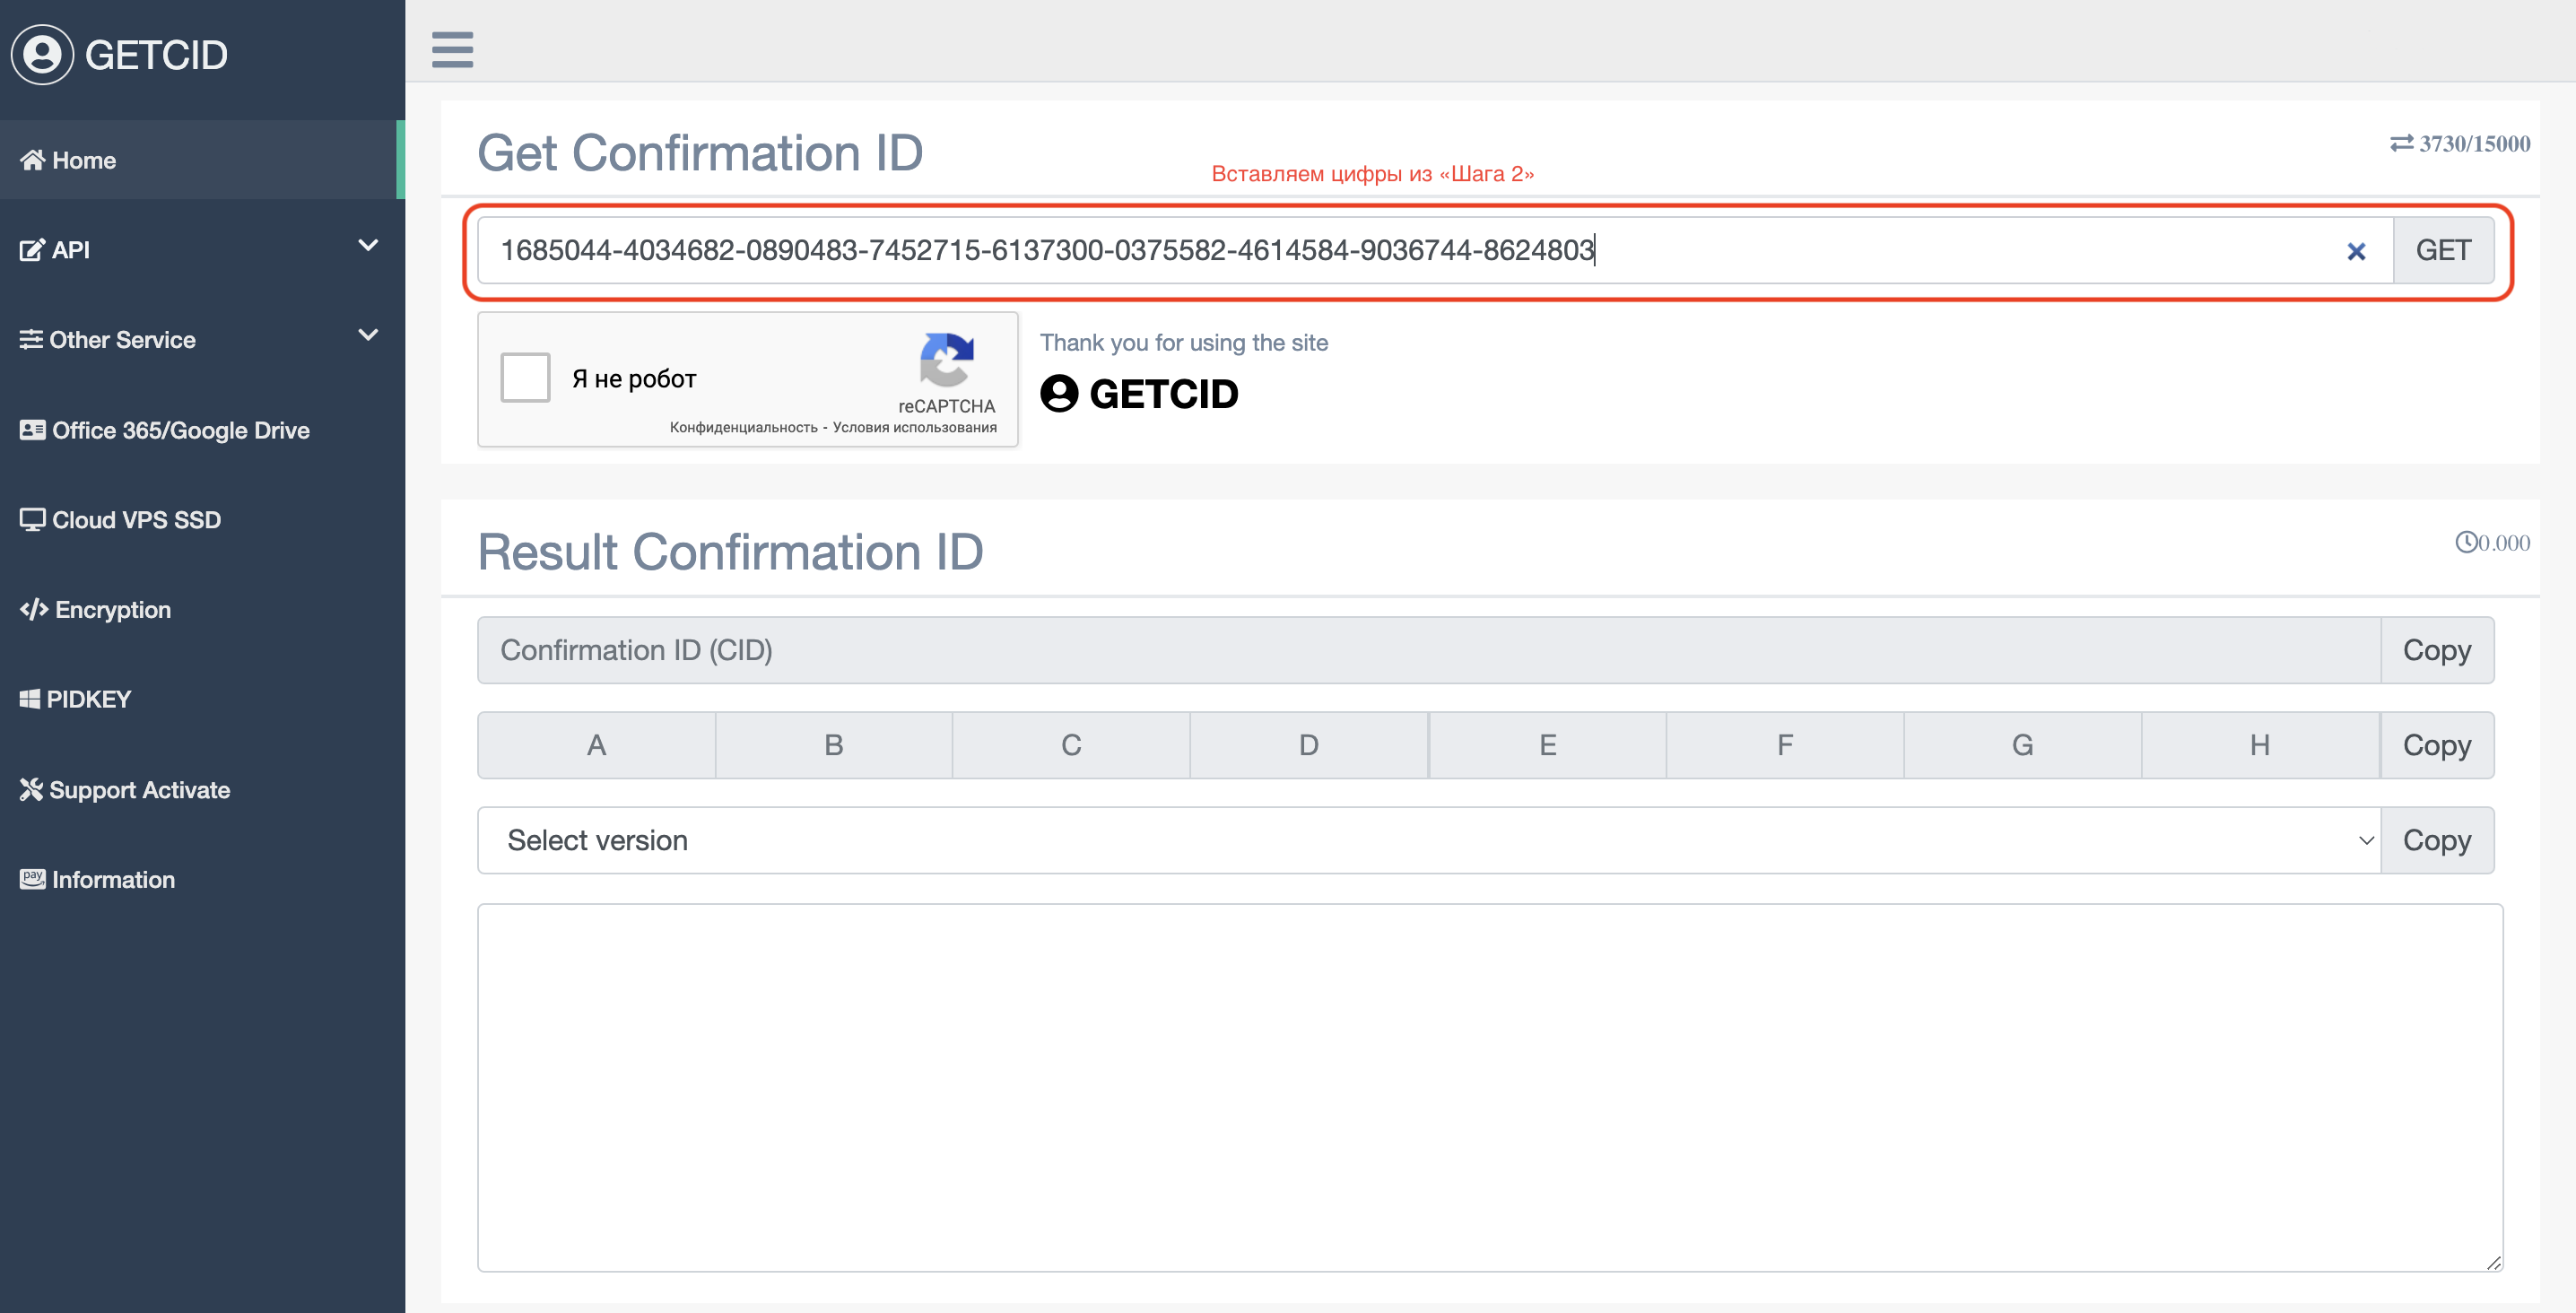Click the 'Get Confirmation ID' heading
Image resolution: width=2576 pixels, height=1313 pixels.
click(700, 152)
